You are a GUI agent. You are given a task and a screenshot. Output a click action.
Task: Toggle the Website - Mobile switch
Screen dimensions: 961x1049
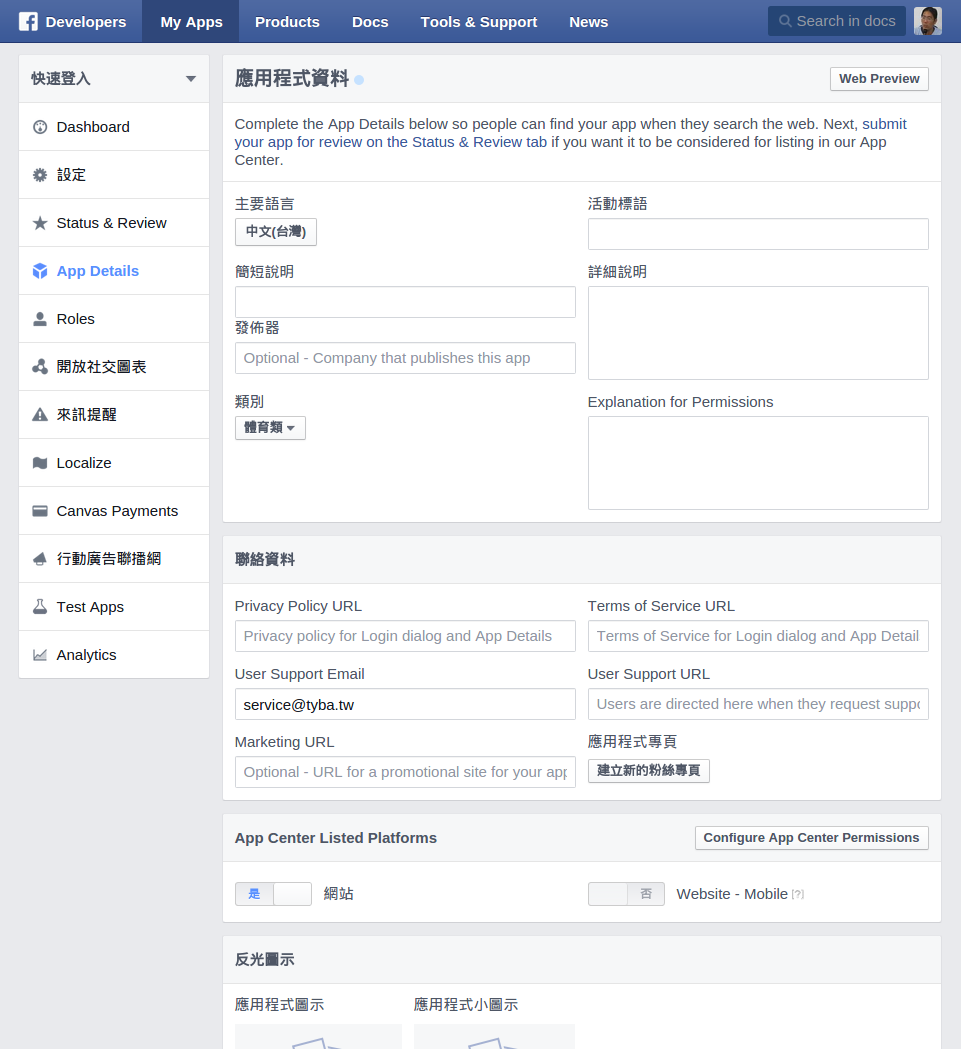pyautogui.click(x=626, y=894)
